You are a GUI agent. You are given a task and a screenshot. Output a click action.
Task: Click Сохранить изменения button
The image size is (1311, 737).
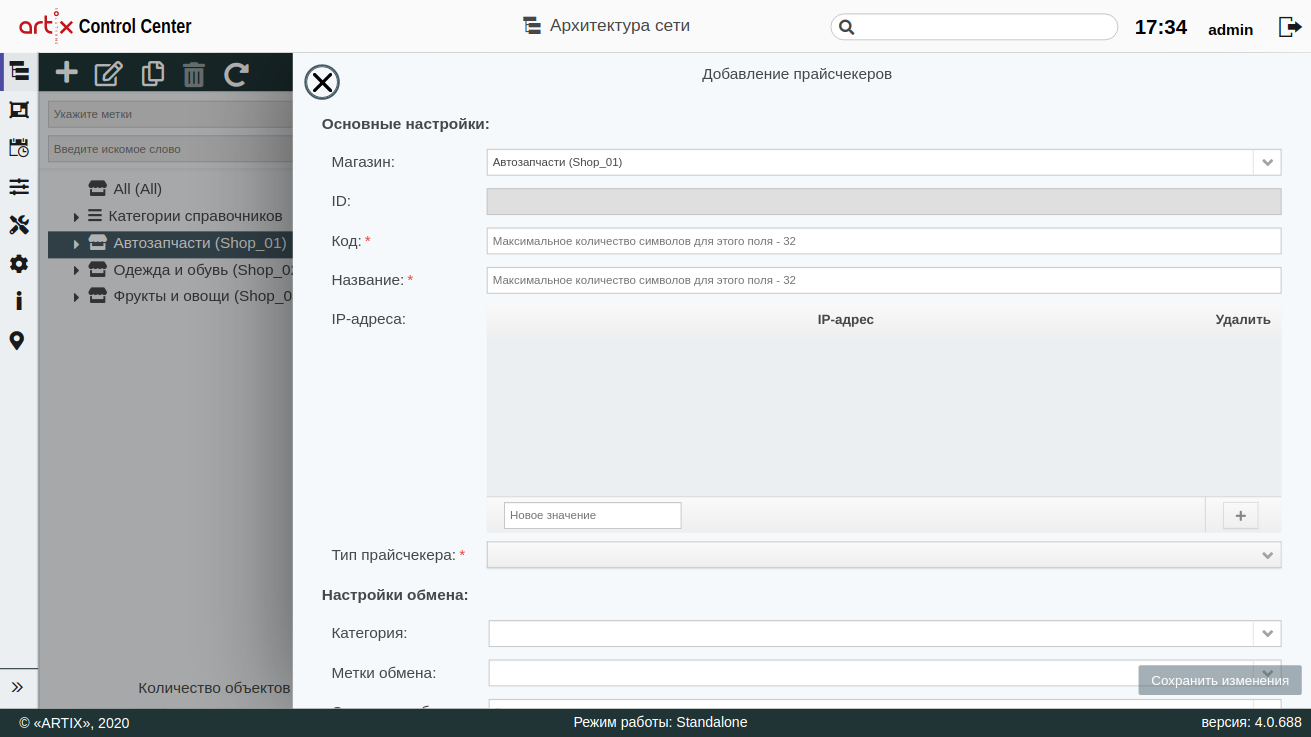tap(1220, 680)
